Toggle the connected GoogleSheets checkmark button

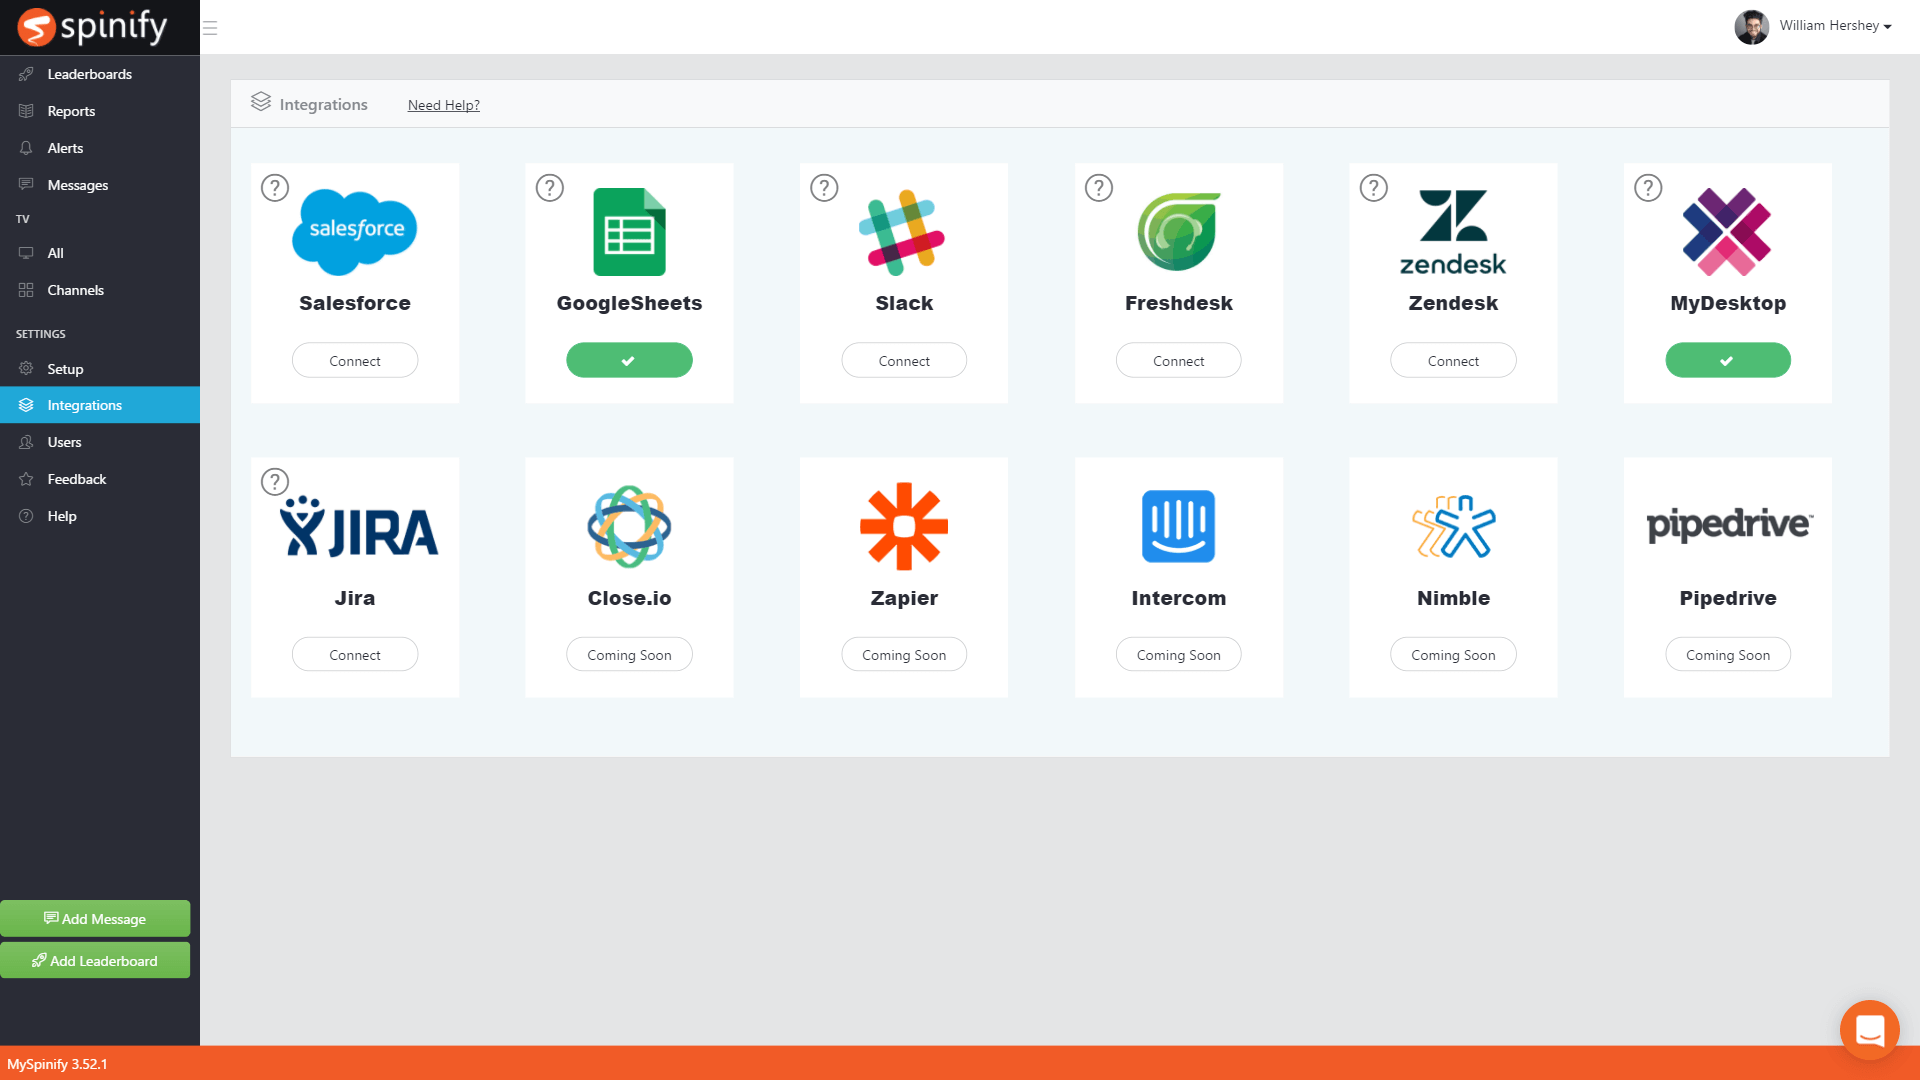[x=629, y=360]
